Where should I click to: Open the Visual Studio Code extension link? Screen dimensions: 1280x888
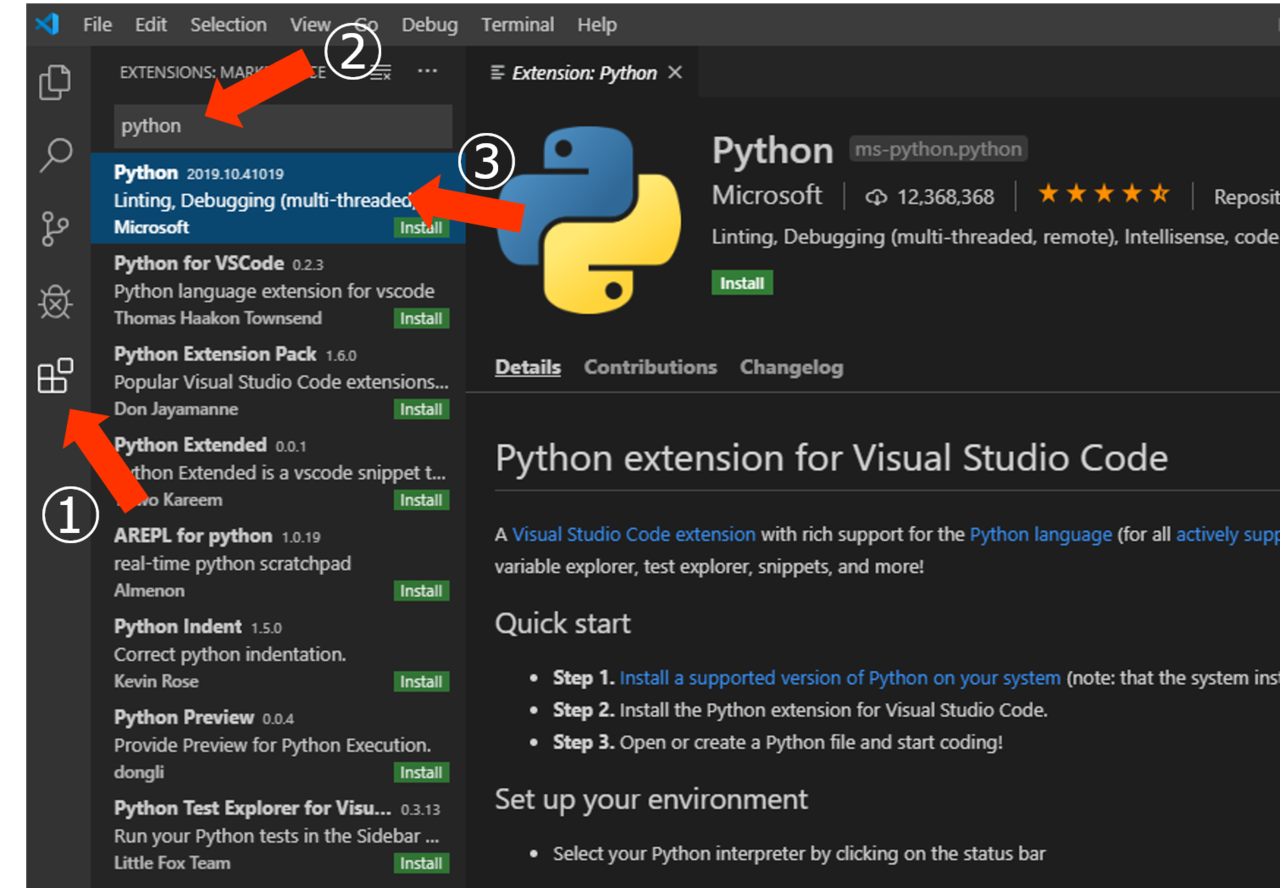634,535
